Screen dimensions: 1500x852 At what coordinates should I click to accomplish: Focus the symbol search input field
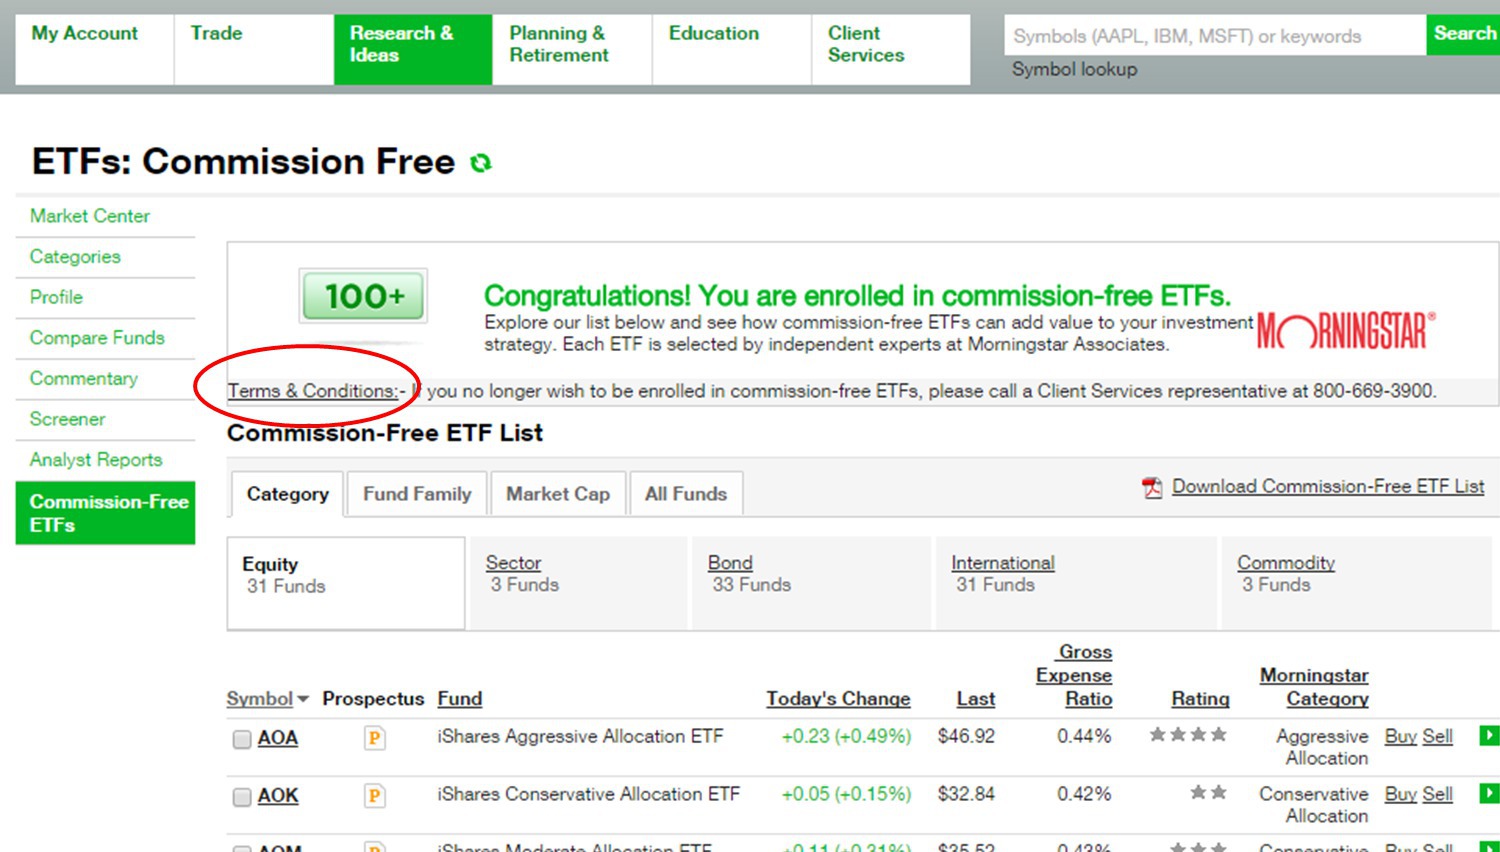coord(1215,36)
